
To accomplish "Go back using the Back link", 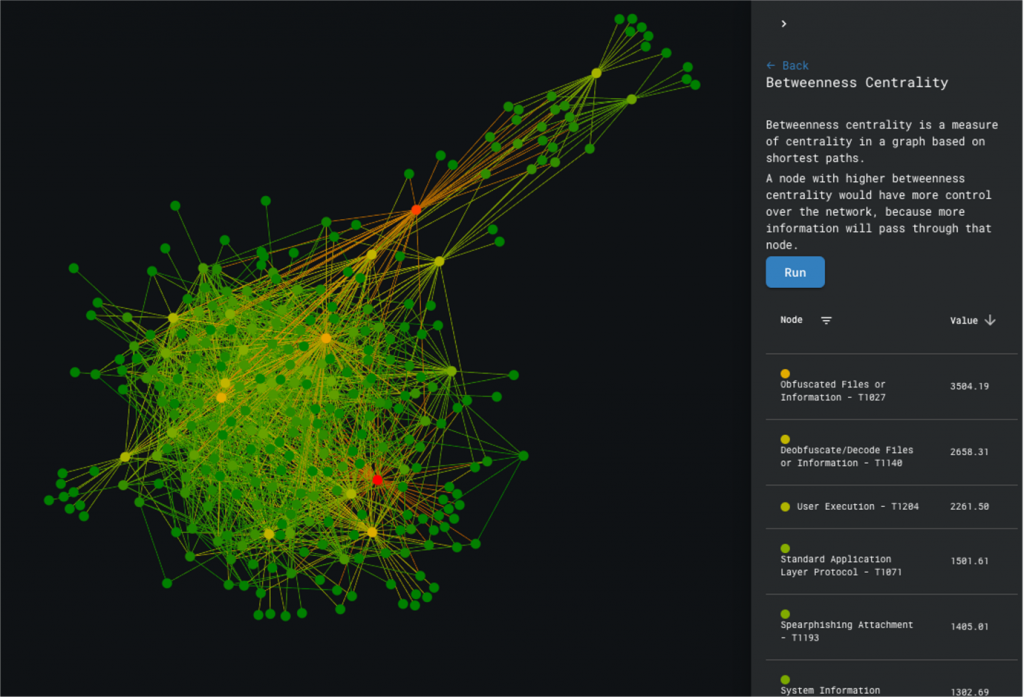I will (787, 66).
